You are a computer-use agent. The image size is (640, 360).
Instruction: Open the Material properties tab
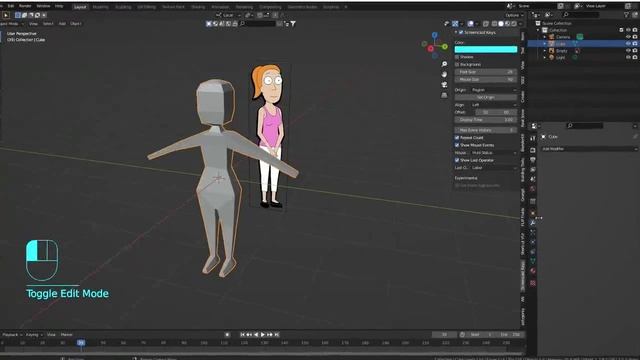pyautogui.click(x=533, y=271)
